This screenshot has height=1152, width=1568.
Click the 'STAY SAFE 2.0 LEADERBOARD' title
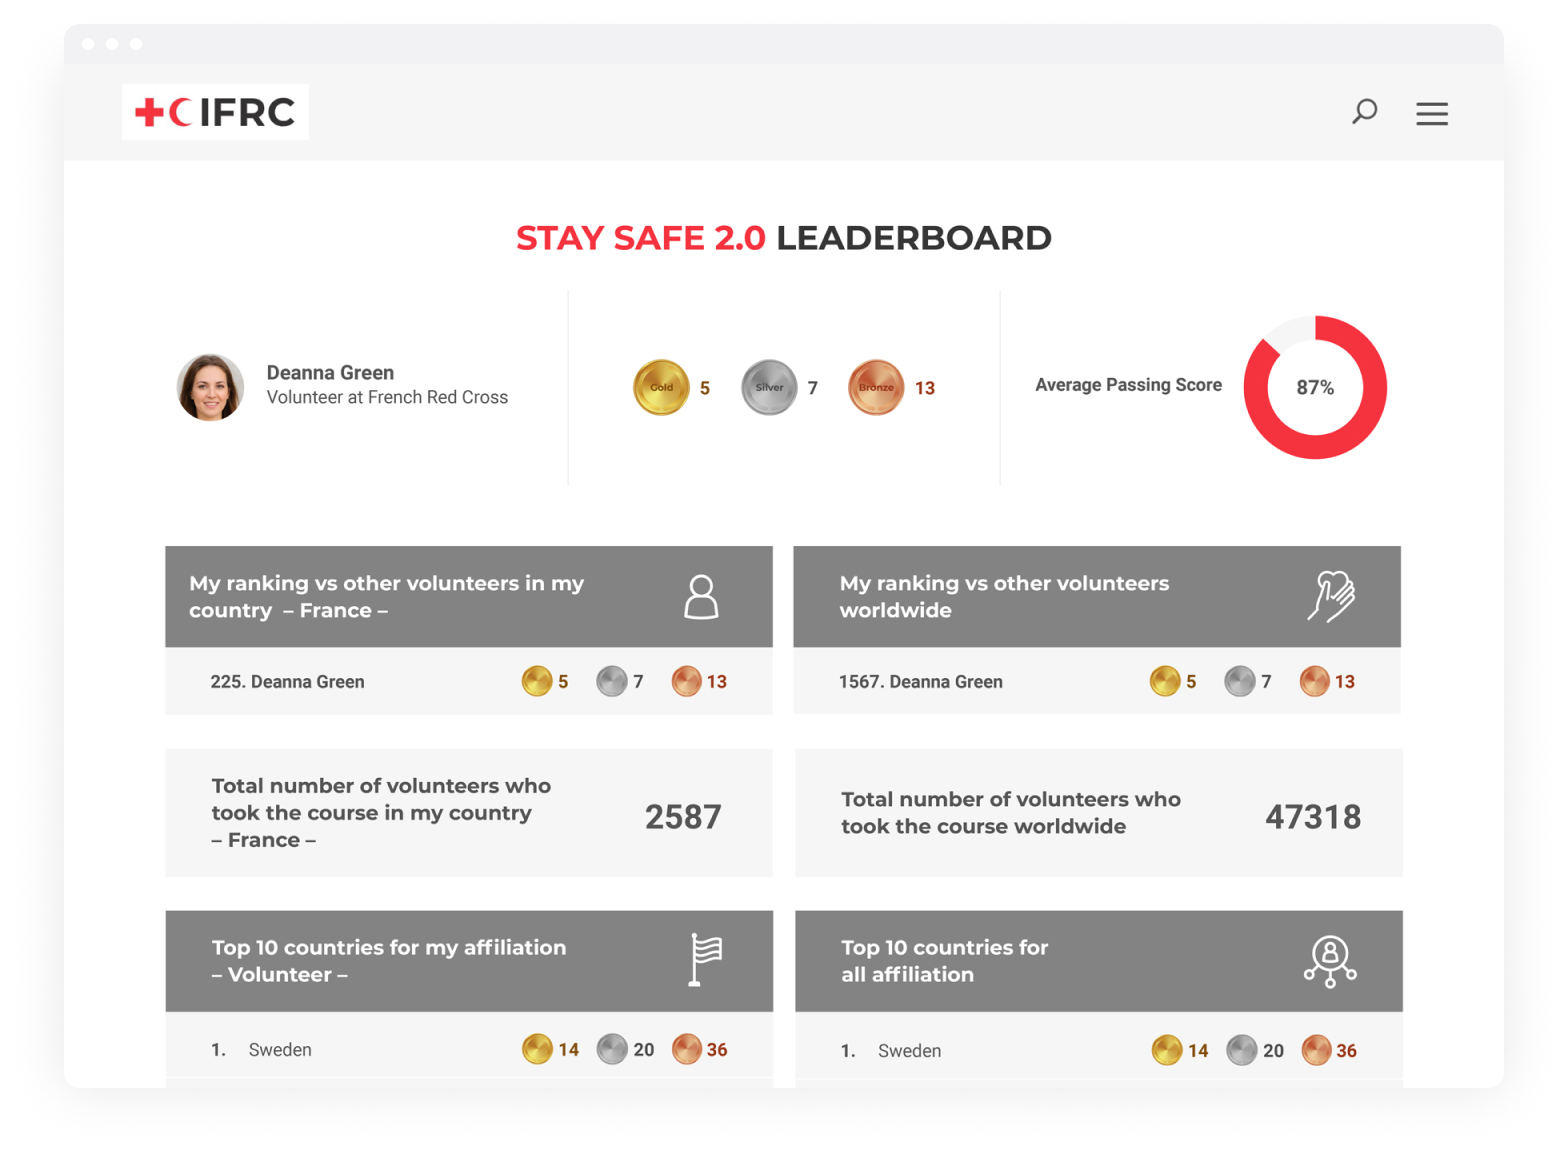[x=784, y=238]
